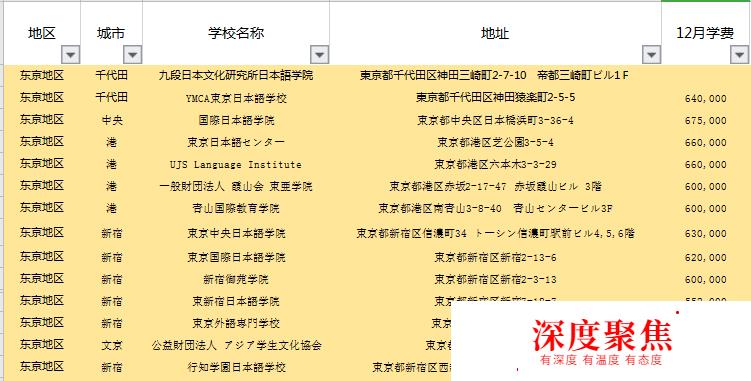Click 东京地区 in the 新宿御苑学院 row
This screenshot has height=381, width=751.
click(x=42, y=278)
